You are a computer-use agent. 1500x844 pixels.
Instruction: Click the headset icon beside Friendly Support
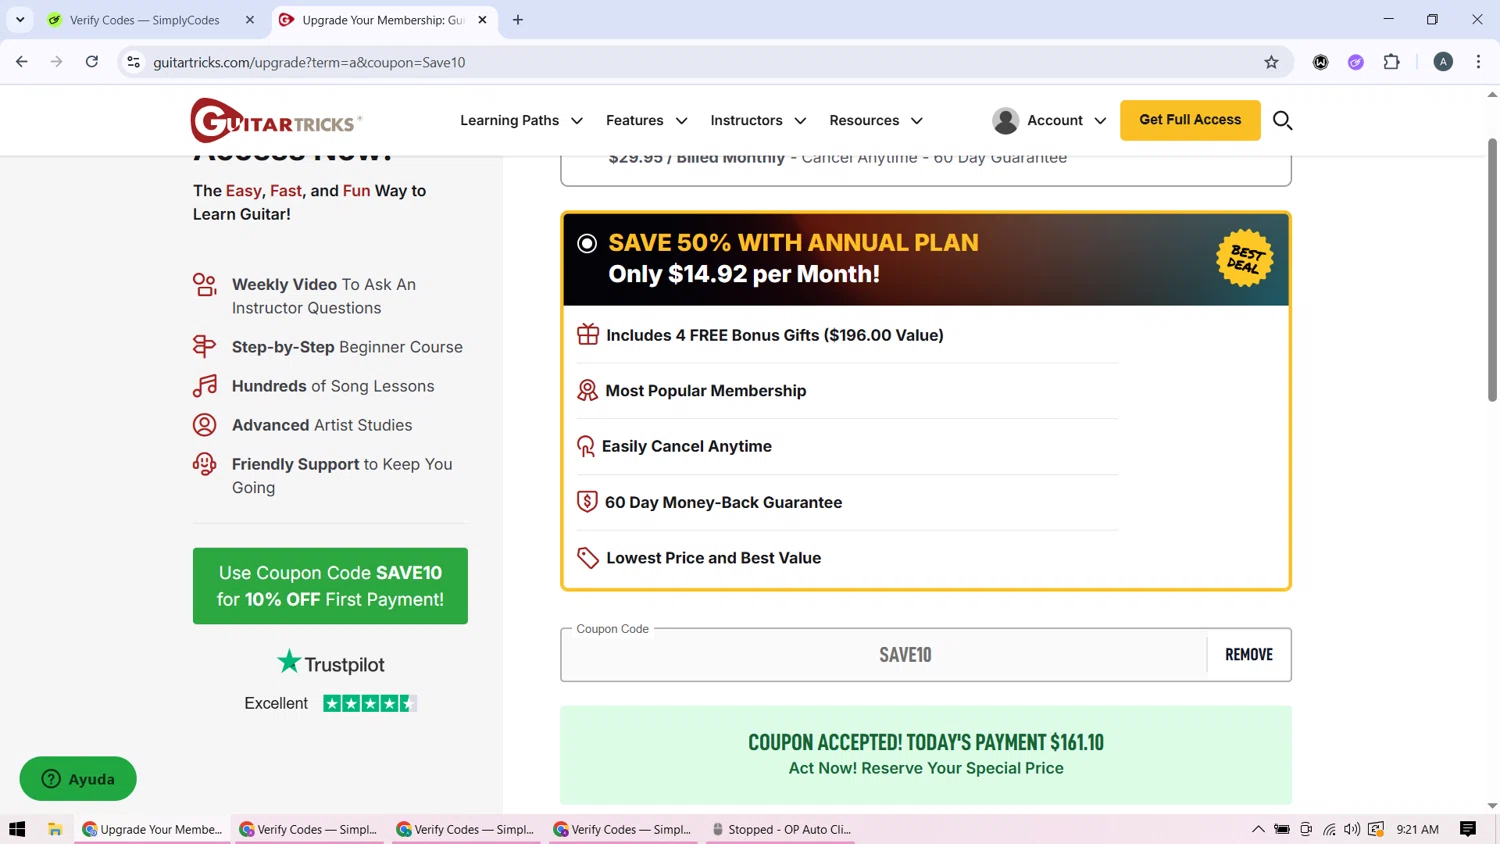pos(204,464)
